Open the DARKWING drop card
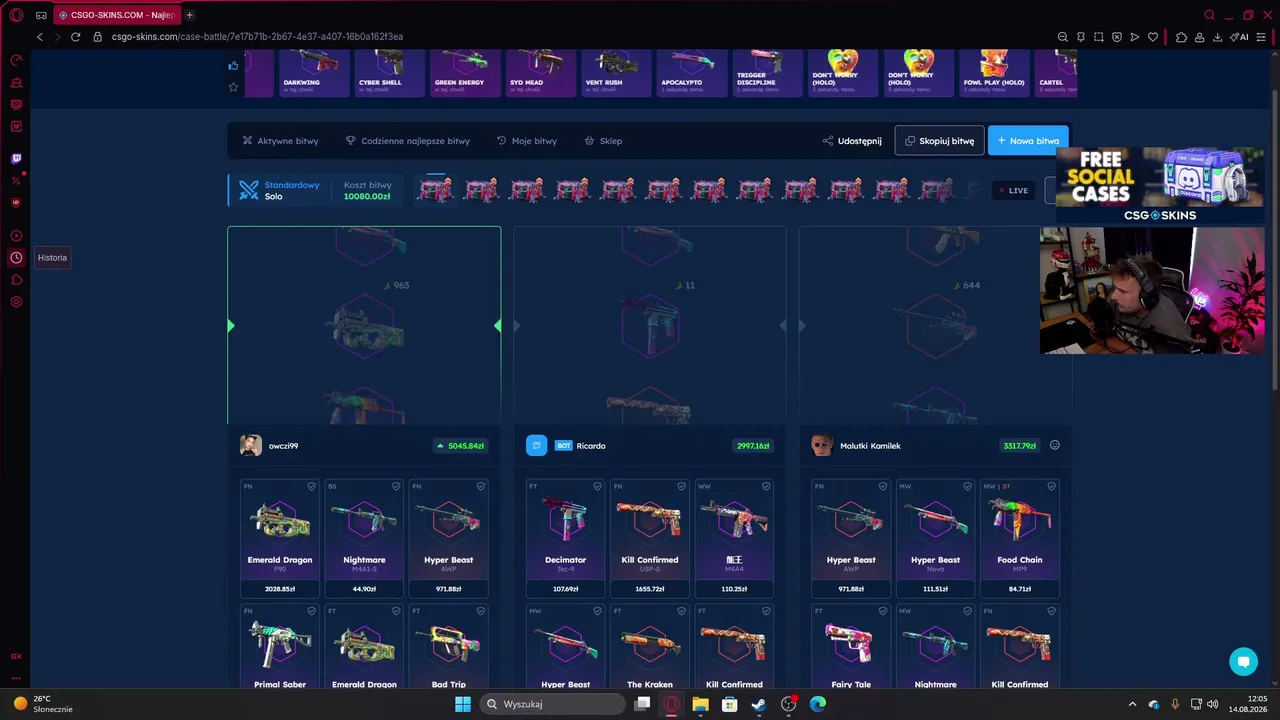The image size is (1280, 720). point(315,73)
